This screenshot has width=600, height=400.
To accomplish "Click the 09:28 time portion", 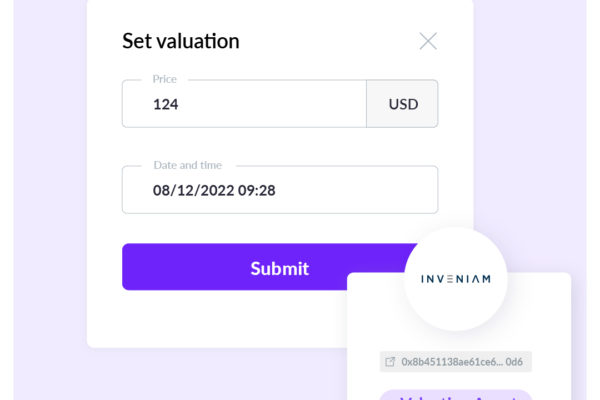I will tap(257, 190).
